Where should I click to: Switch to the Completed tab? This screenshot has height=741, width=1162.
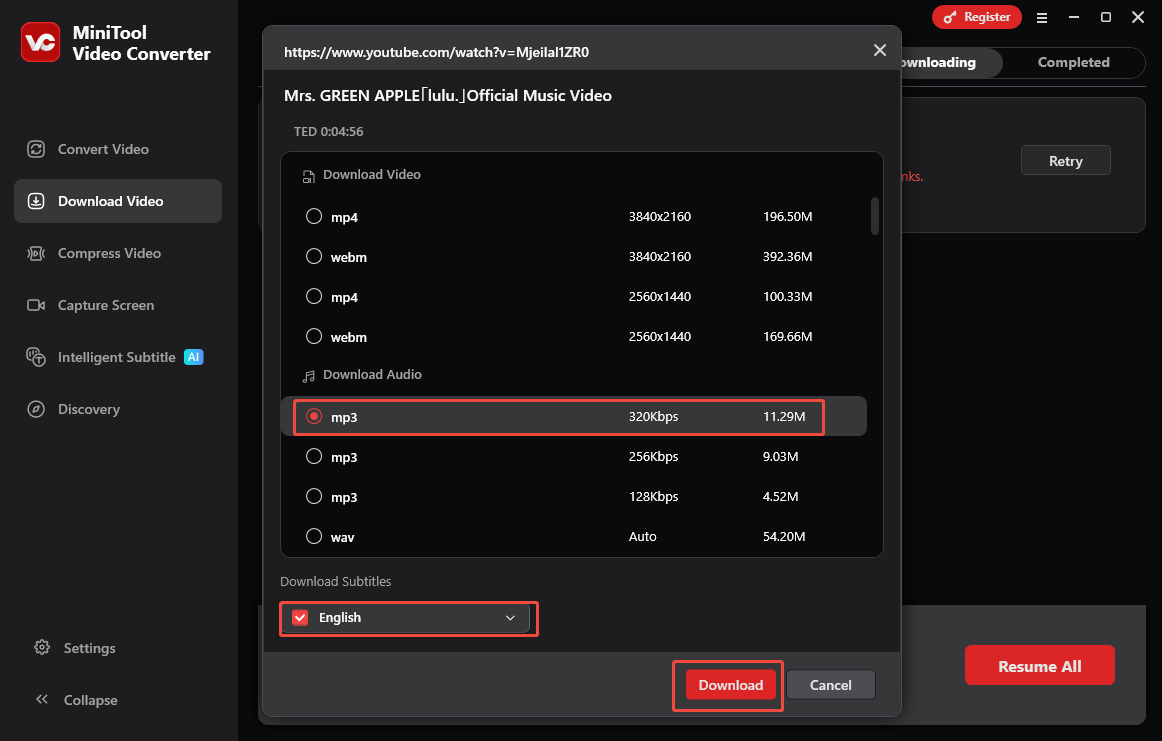point(1073,62)
